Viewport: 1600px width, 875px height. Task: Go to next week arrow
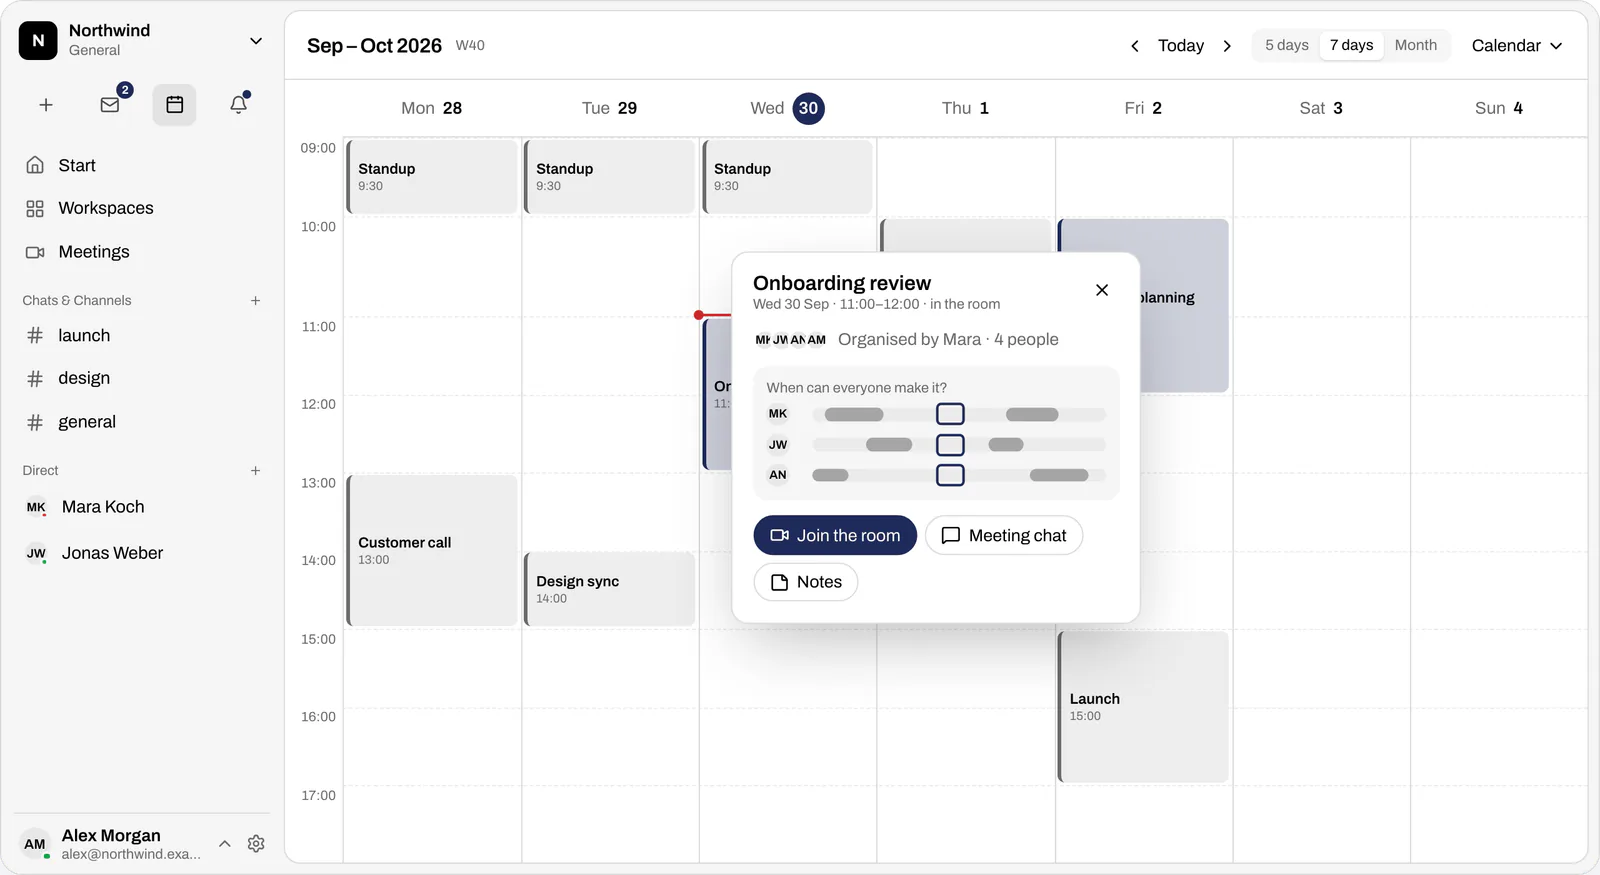(x=1227, y=46)
